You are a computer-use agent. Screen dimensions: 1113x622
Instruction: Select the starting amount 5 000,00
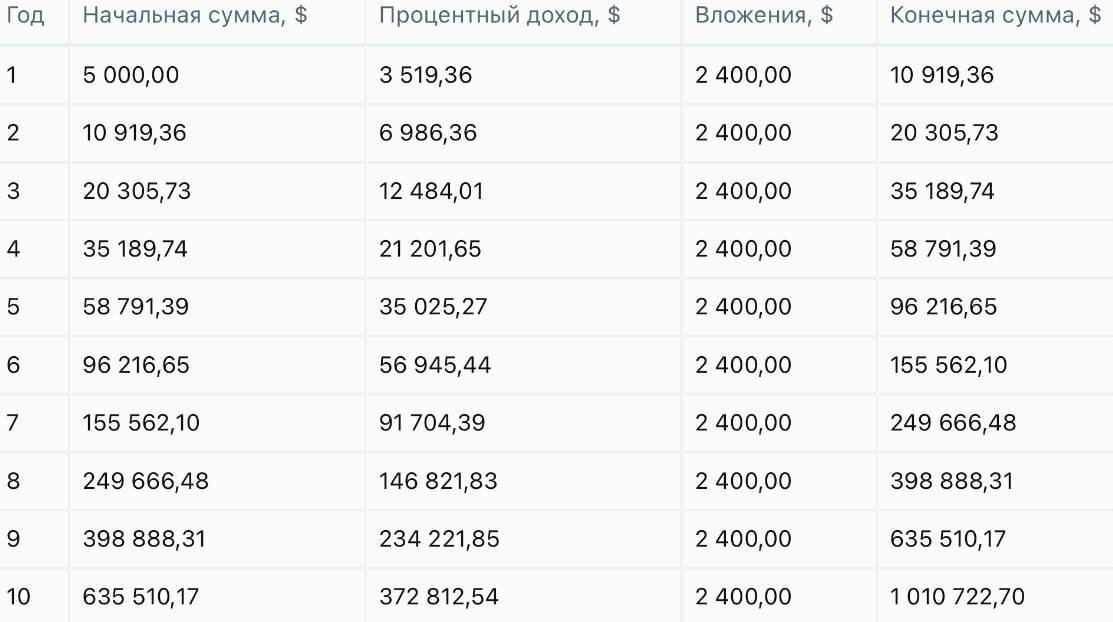point(131,75)
